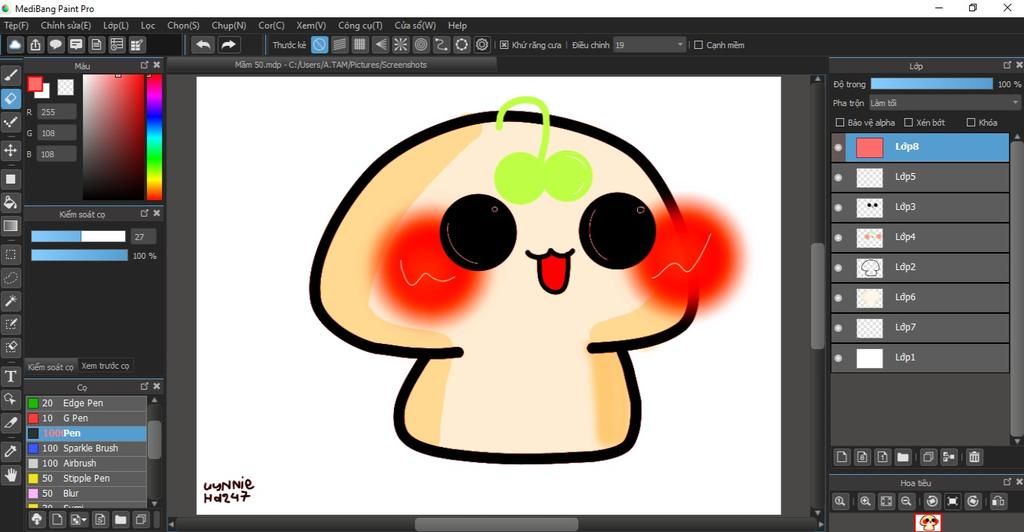Click the Redo arrow button
The width and height of the screenshot is (1024, 532).
tap(228, 44)
